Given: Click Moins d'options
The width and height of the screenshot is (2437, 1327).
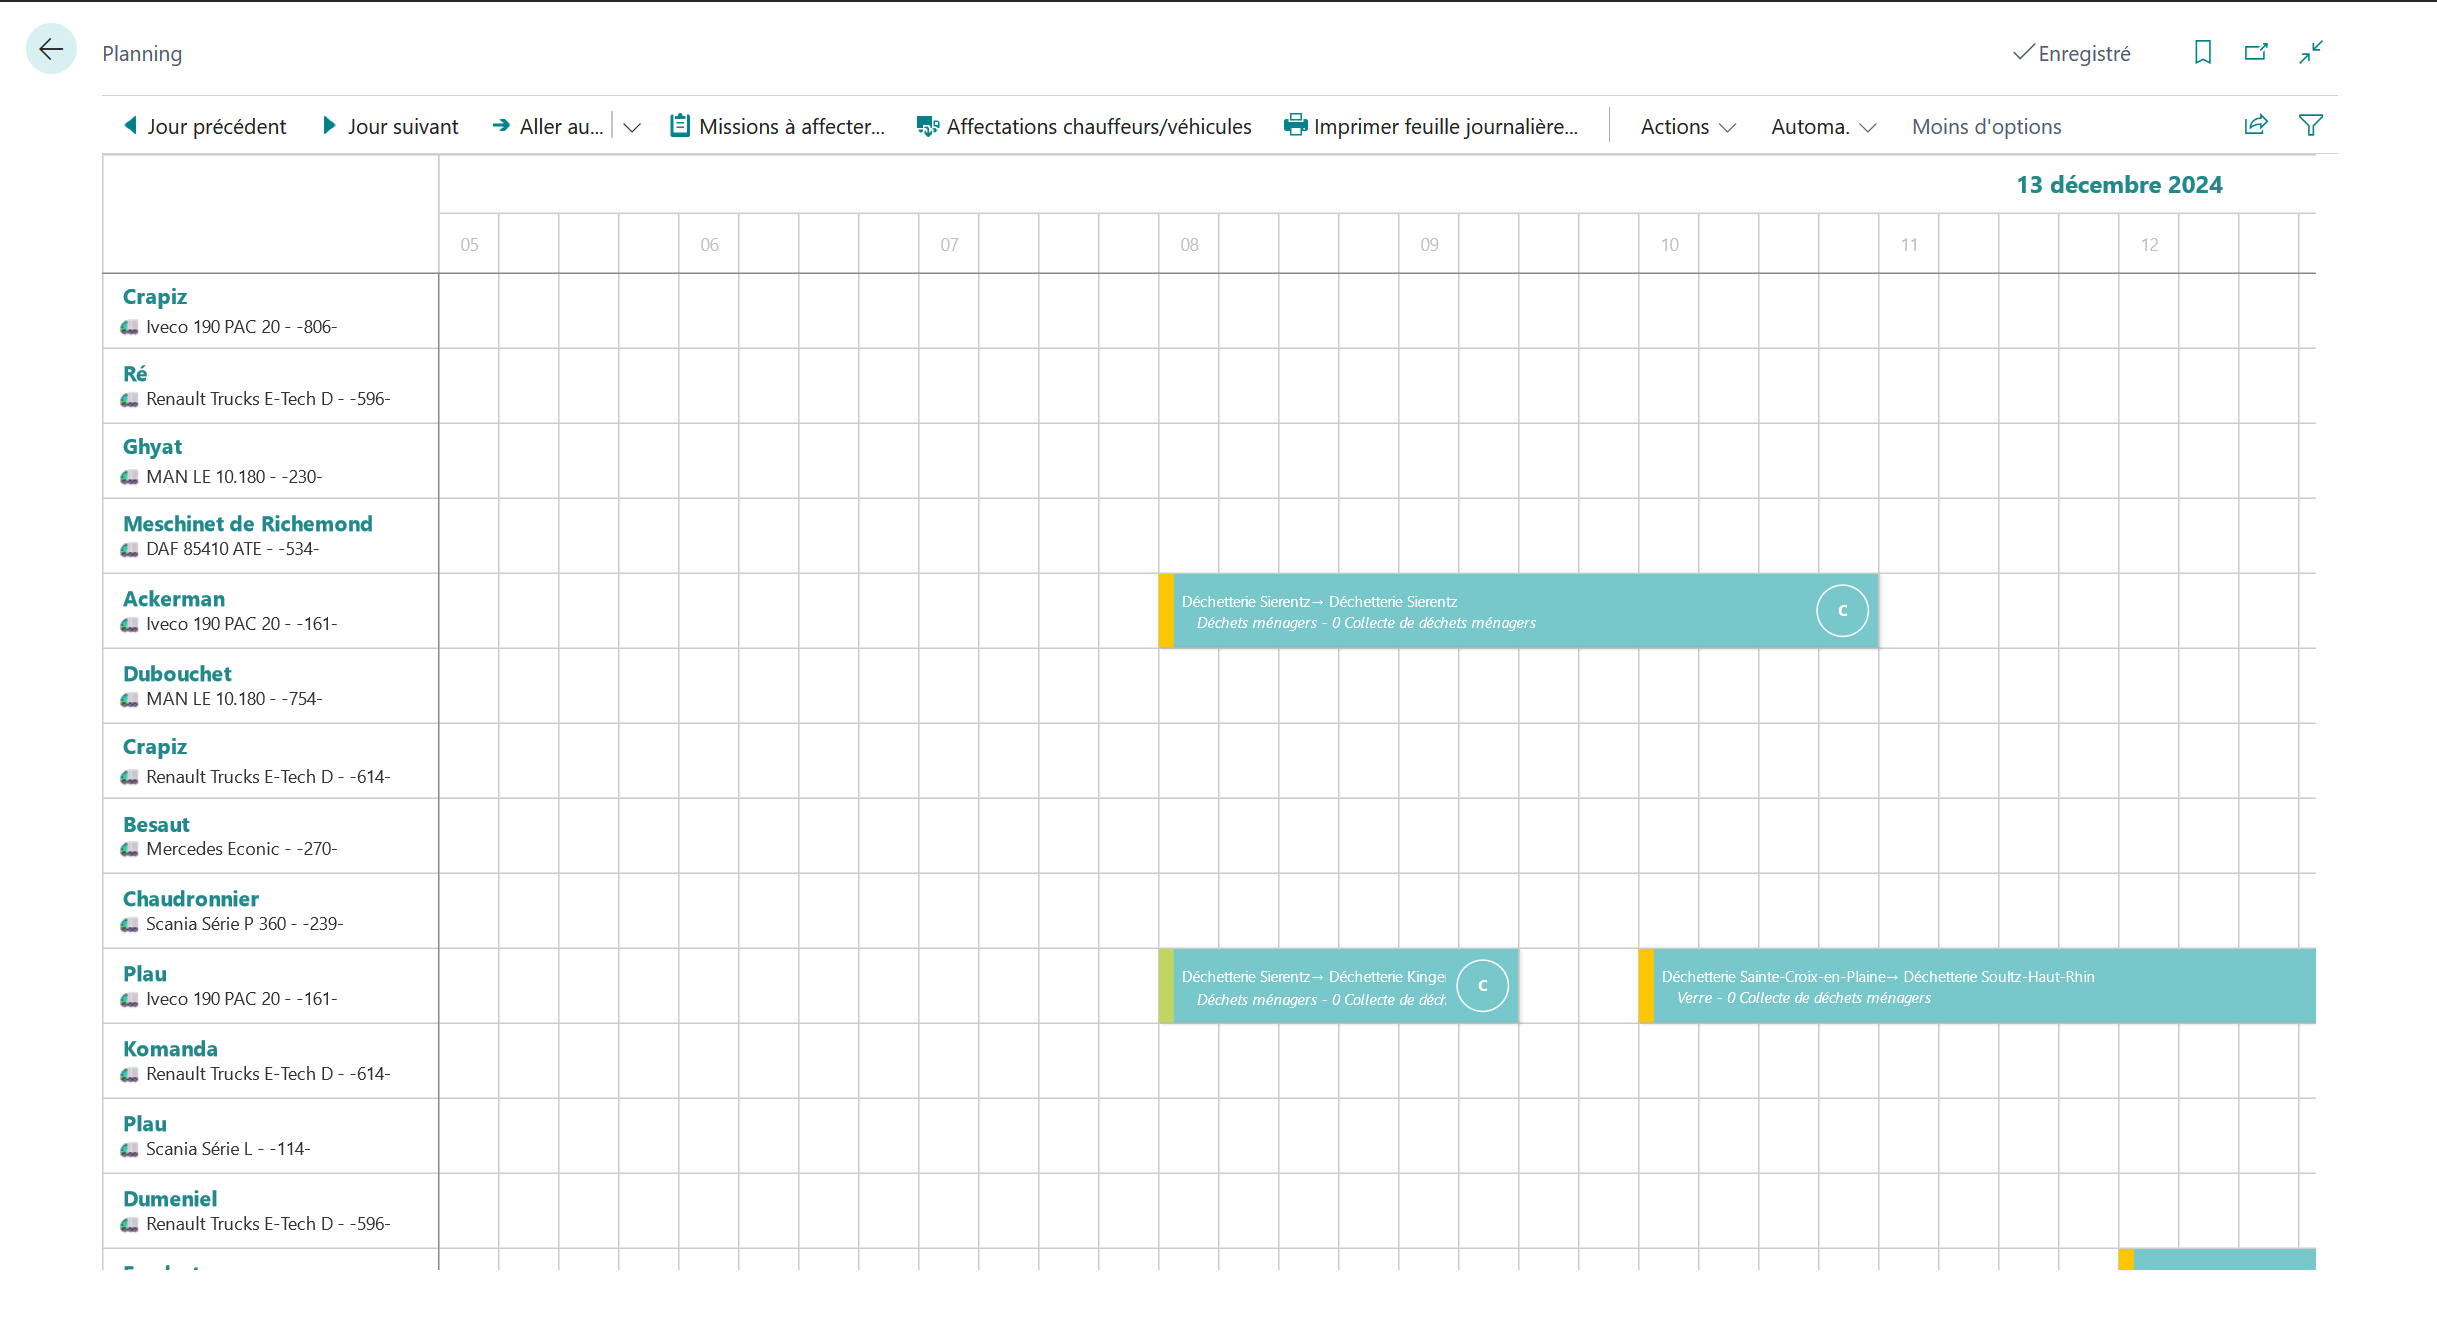Looking at the screenshot, I should 1986,127.
